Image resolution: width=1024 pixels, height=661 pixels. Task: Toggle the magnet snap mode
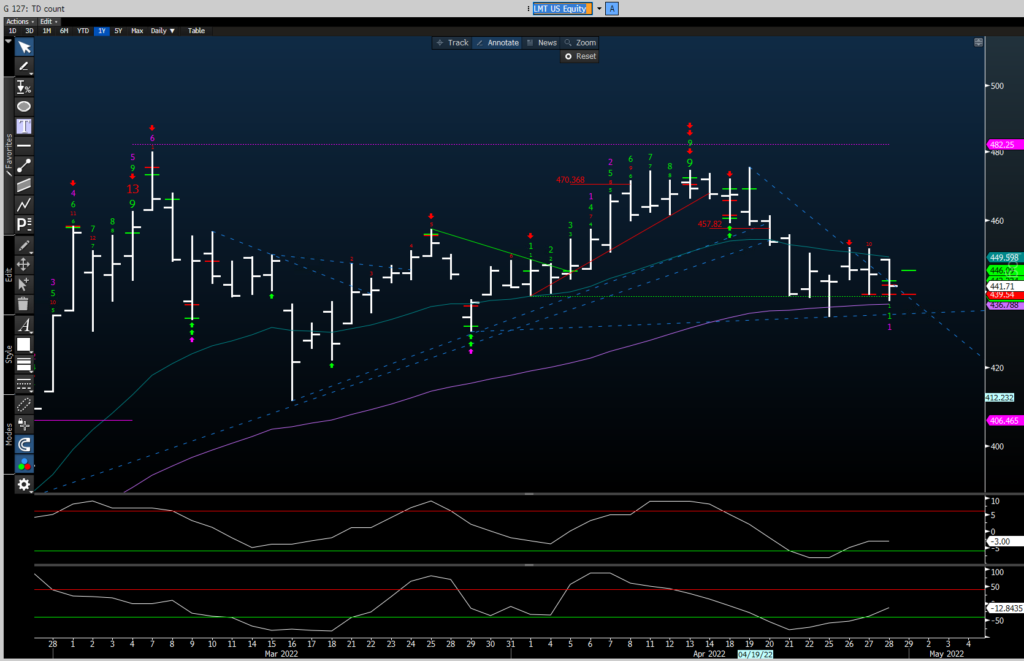coord(24,445)
